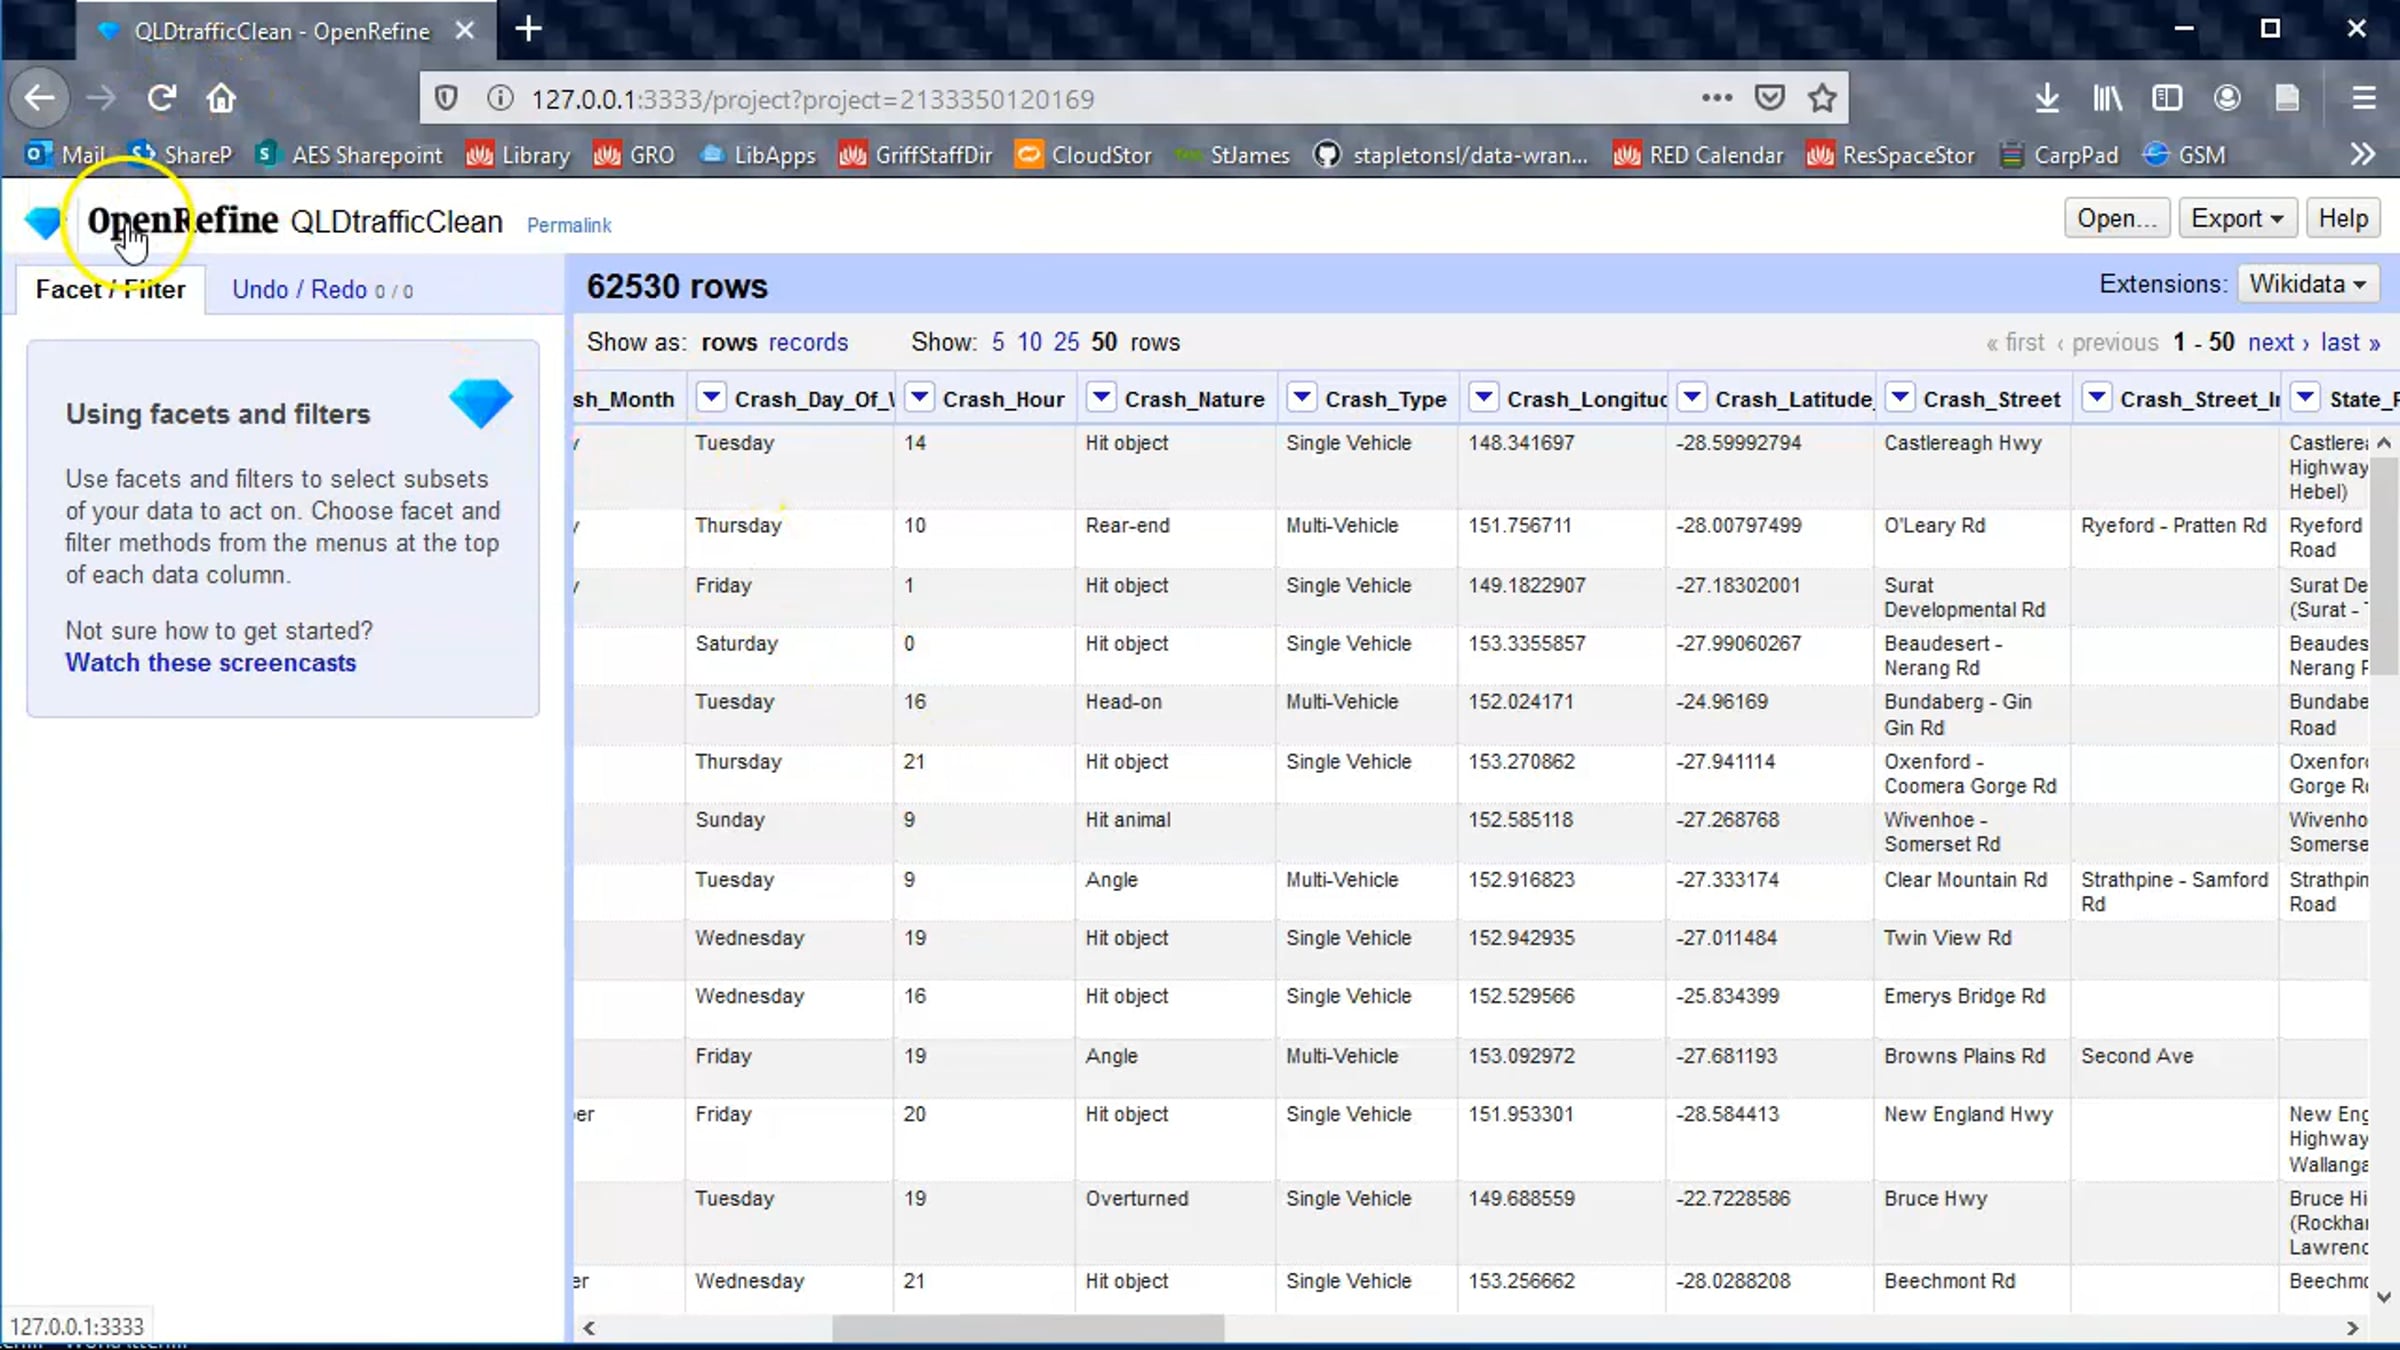Click the Watch these screencasts link
2400x1350 pixels.
210,663
